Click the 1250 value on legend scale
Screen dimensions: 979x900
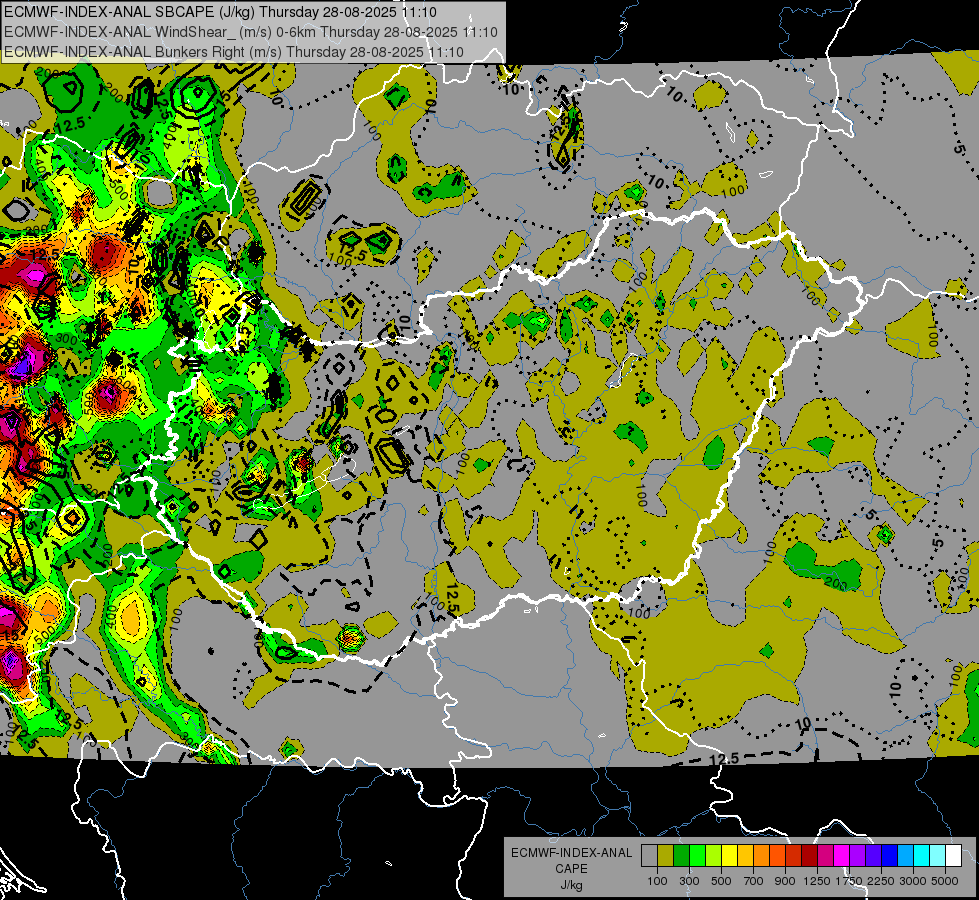pyautogui.click(x=817, y=881)
